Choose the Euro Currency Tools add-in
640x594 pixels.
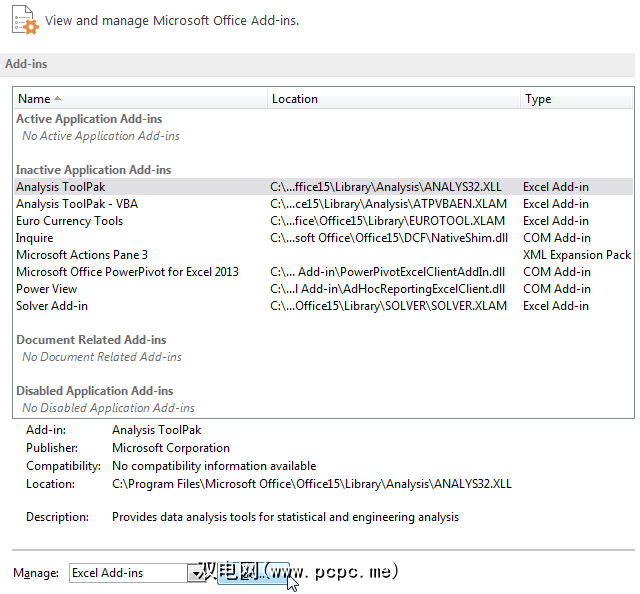point(69,221)
